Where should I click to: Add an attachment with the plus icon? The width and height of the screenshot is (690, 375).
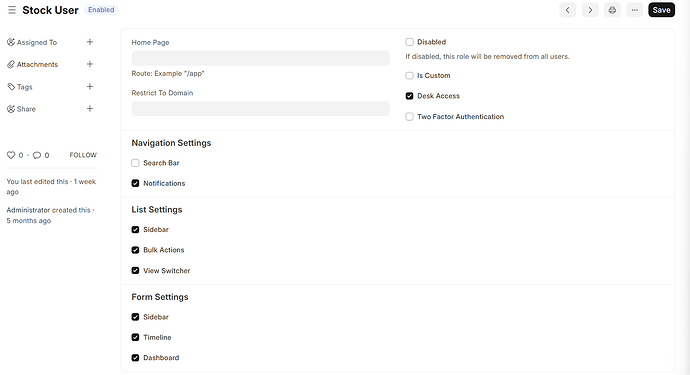[x=90, y=64]
